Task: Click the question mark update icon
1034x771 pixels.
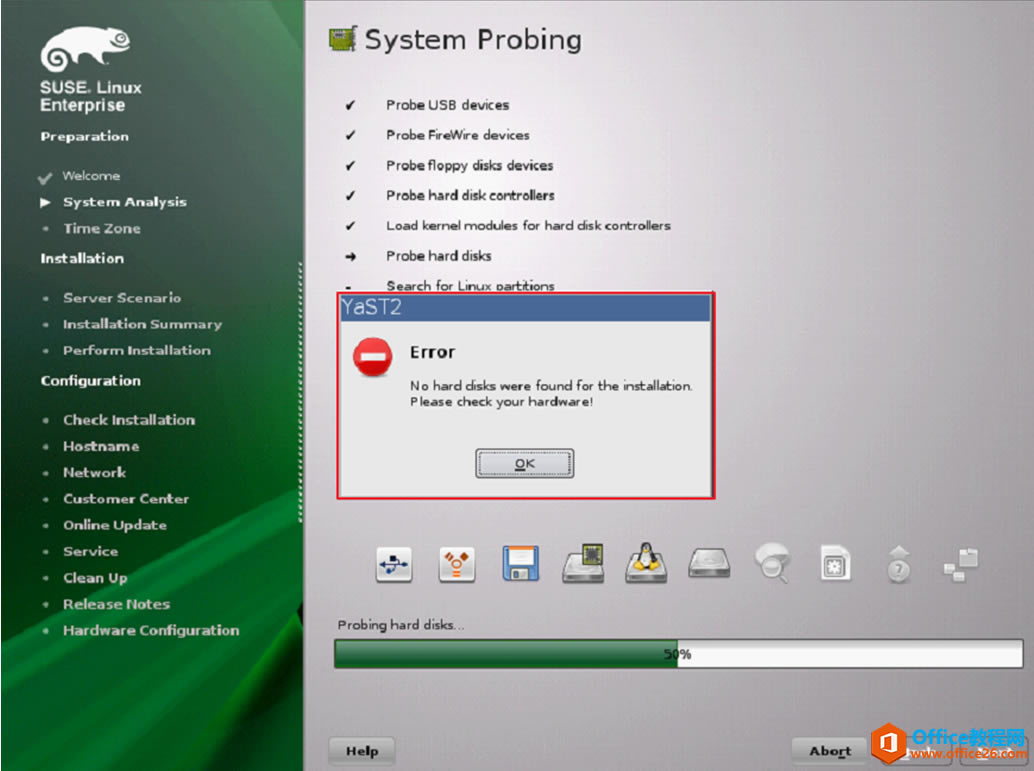Action: (898, 564)
